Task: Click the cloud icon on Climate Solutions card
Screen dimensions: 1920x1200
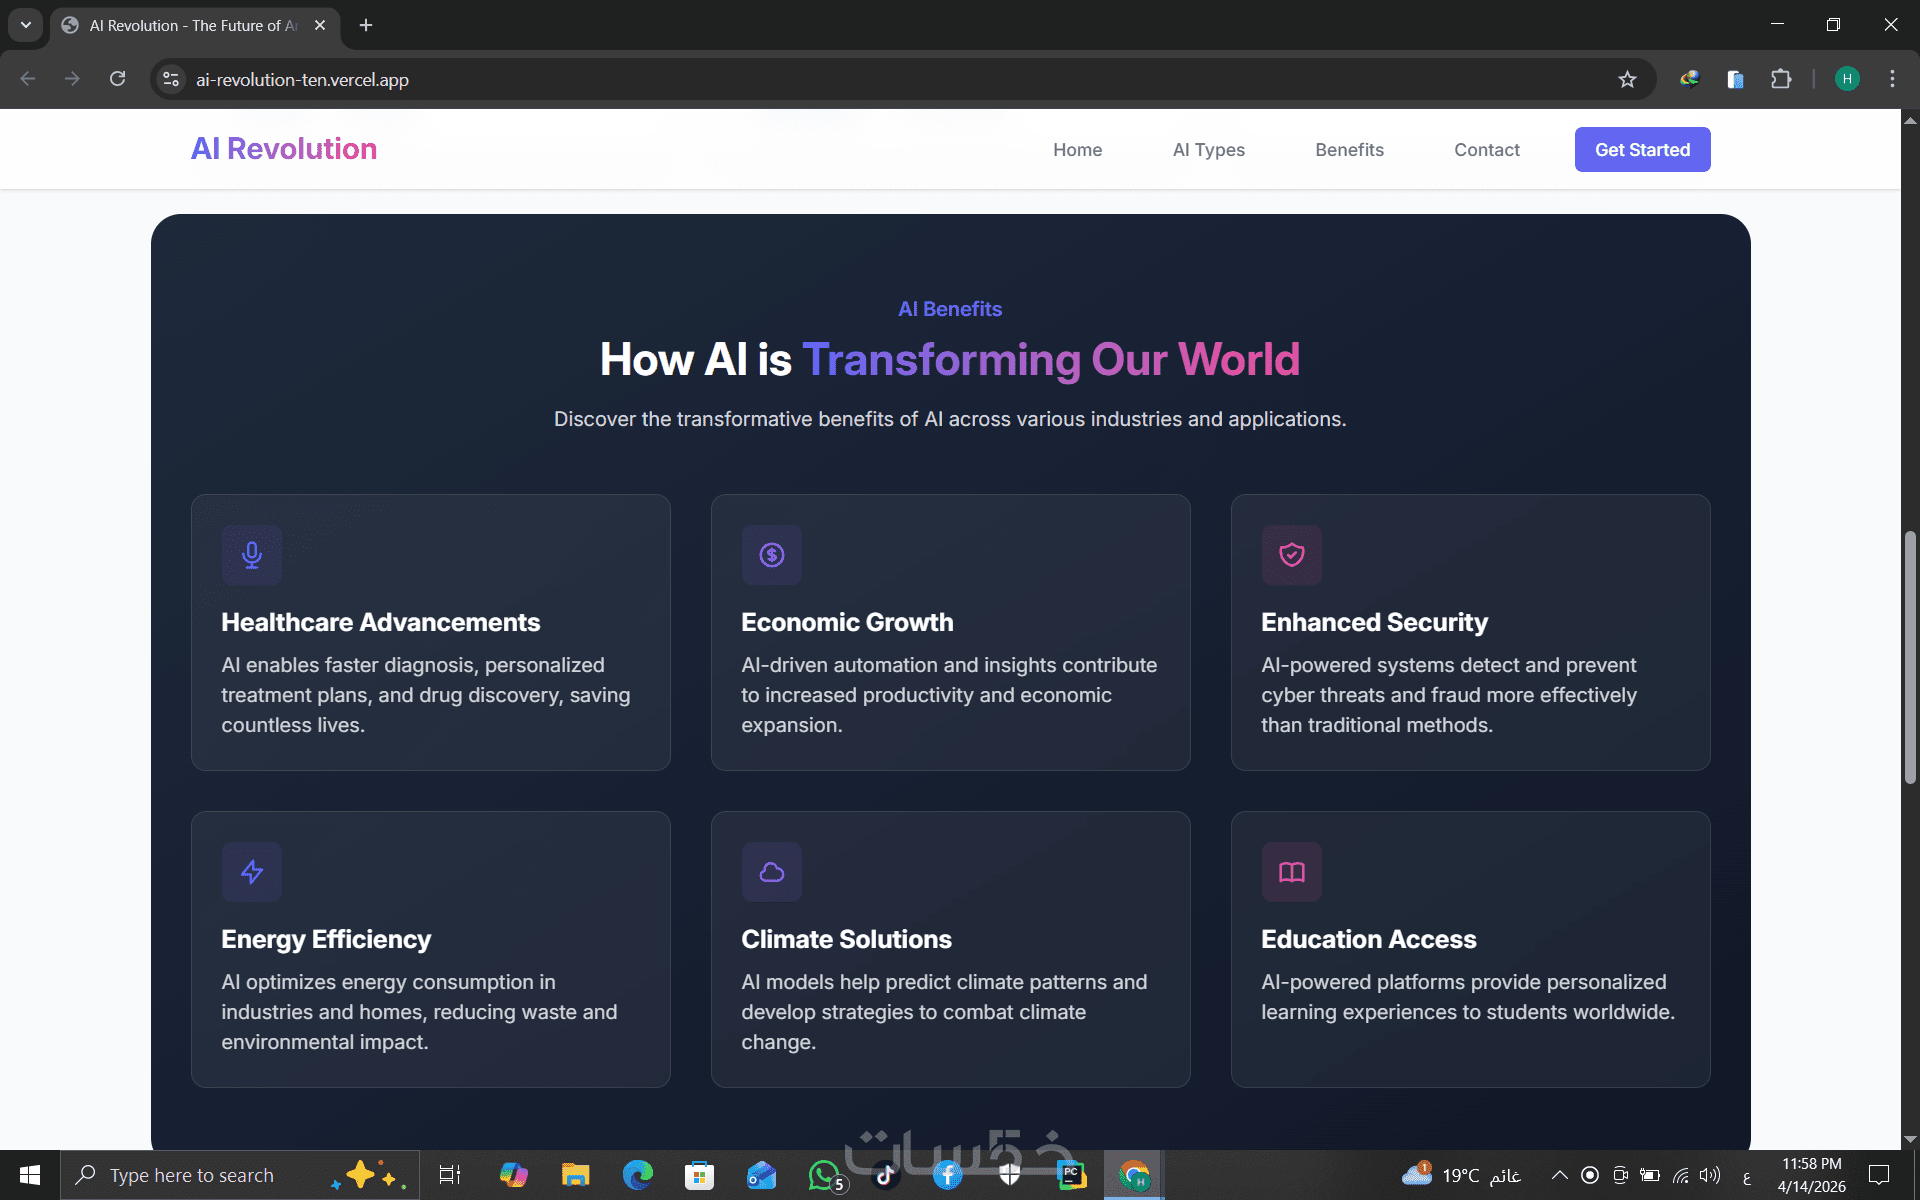Action: [771, 872]
